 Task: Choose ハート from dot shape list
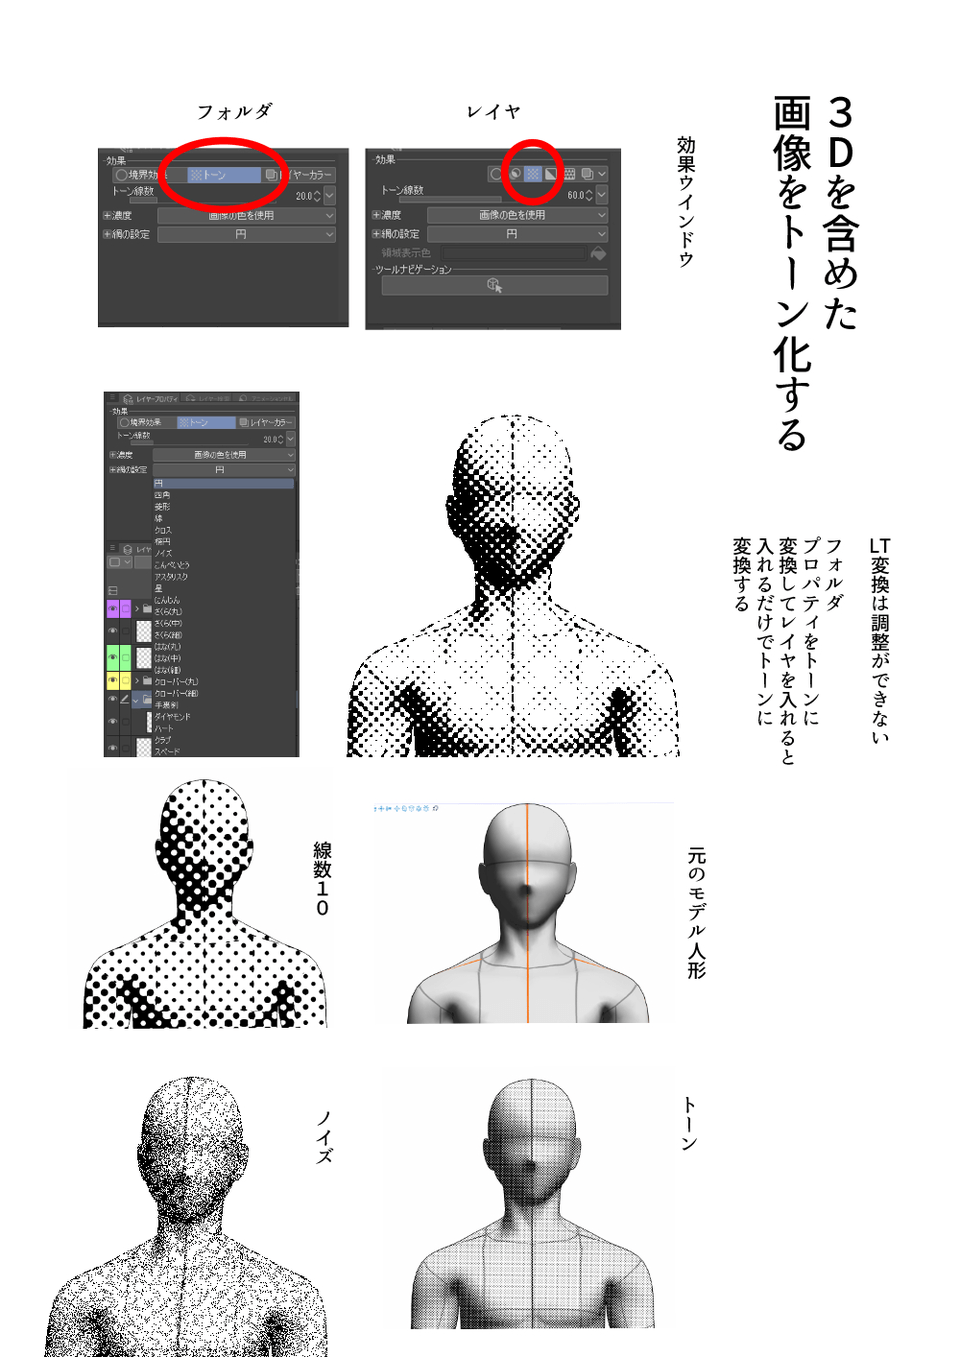(x=164, y=728)
